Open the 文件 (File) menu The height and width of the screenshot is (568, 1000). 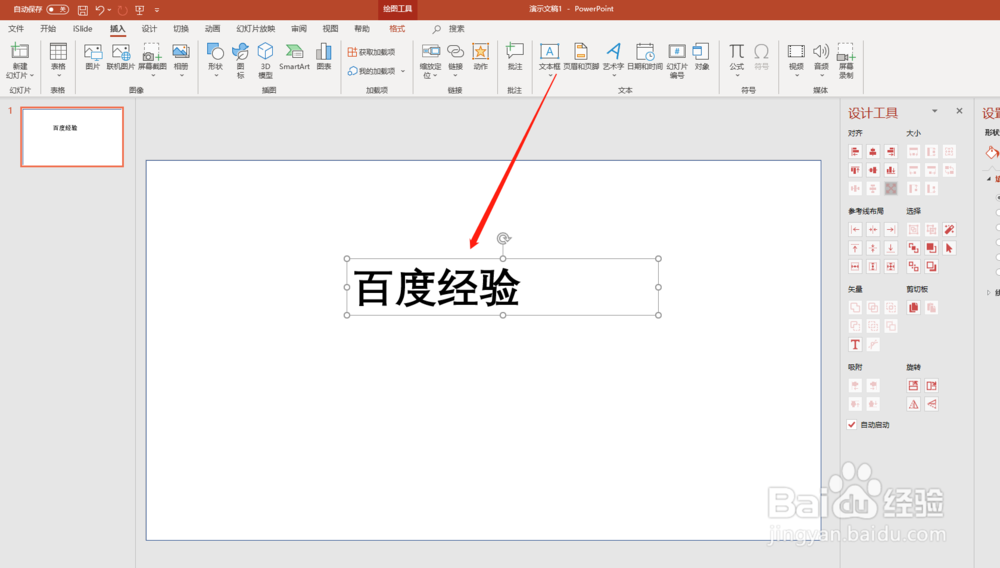pos(16,29)
